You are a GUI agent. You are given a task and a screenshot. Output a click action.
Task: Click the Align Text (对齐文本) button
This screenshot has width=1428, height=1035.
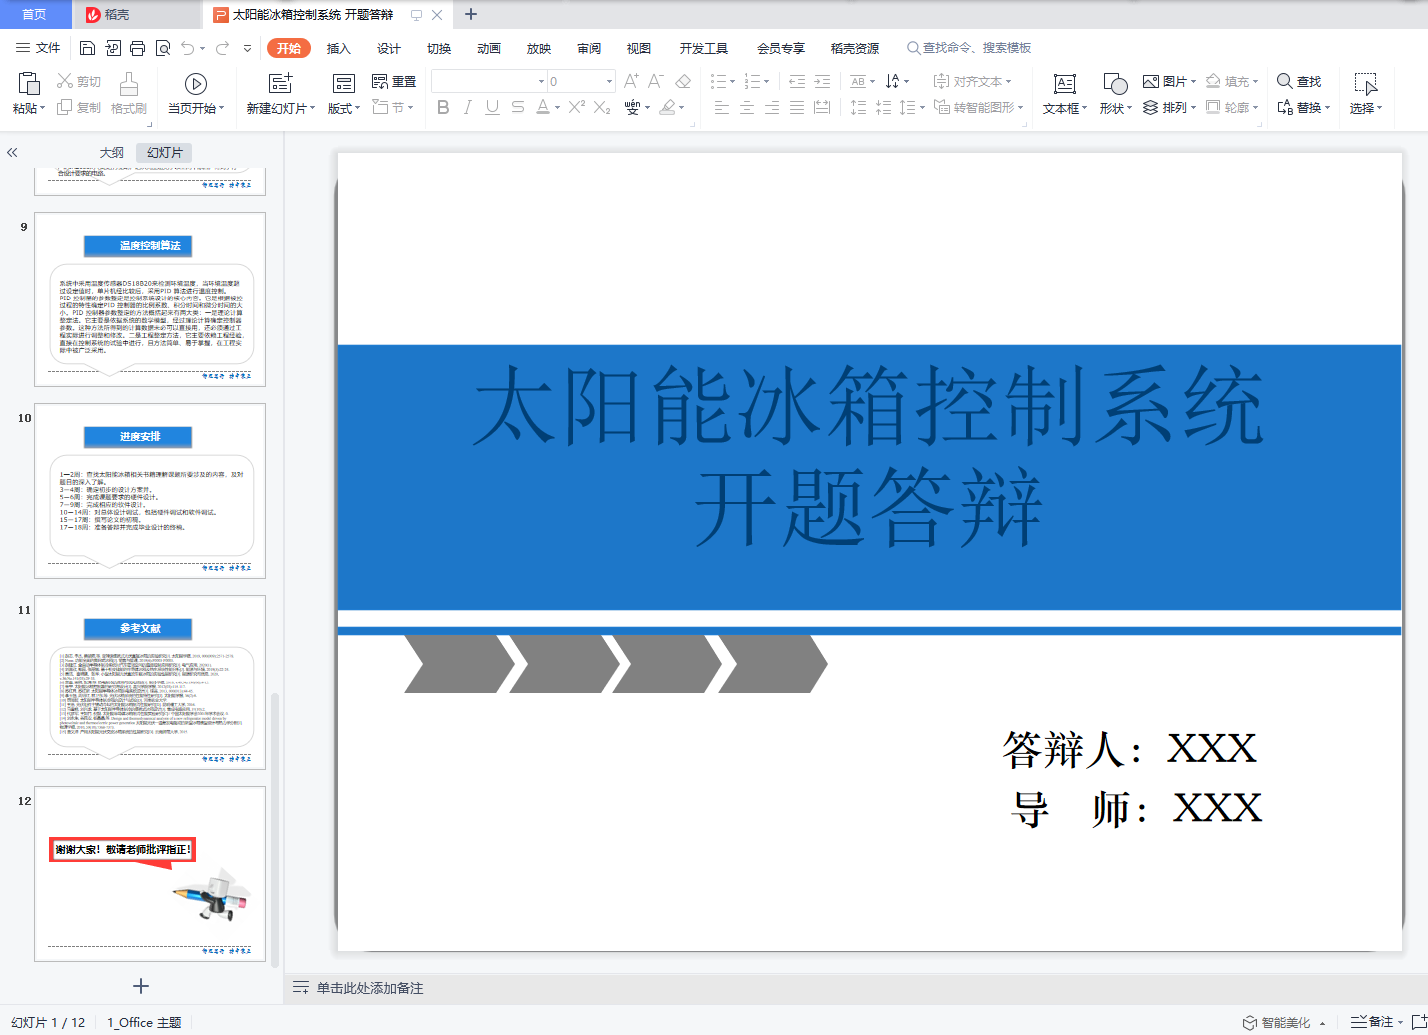point(972,81)
